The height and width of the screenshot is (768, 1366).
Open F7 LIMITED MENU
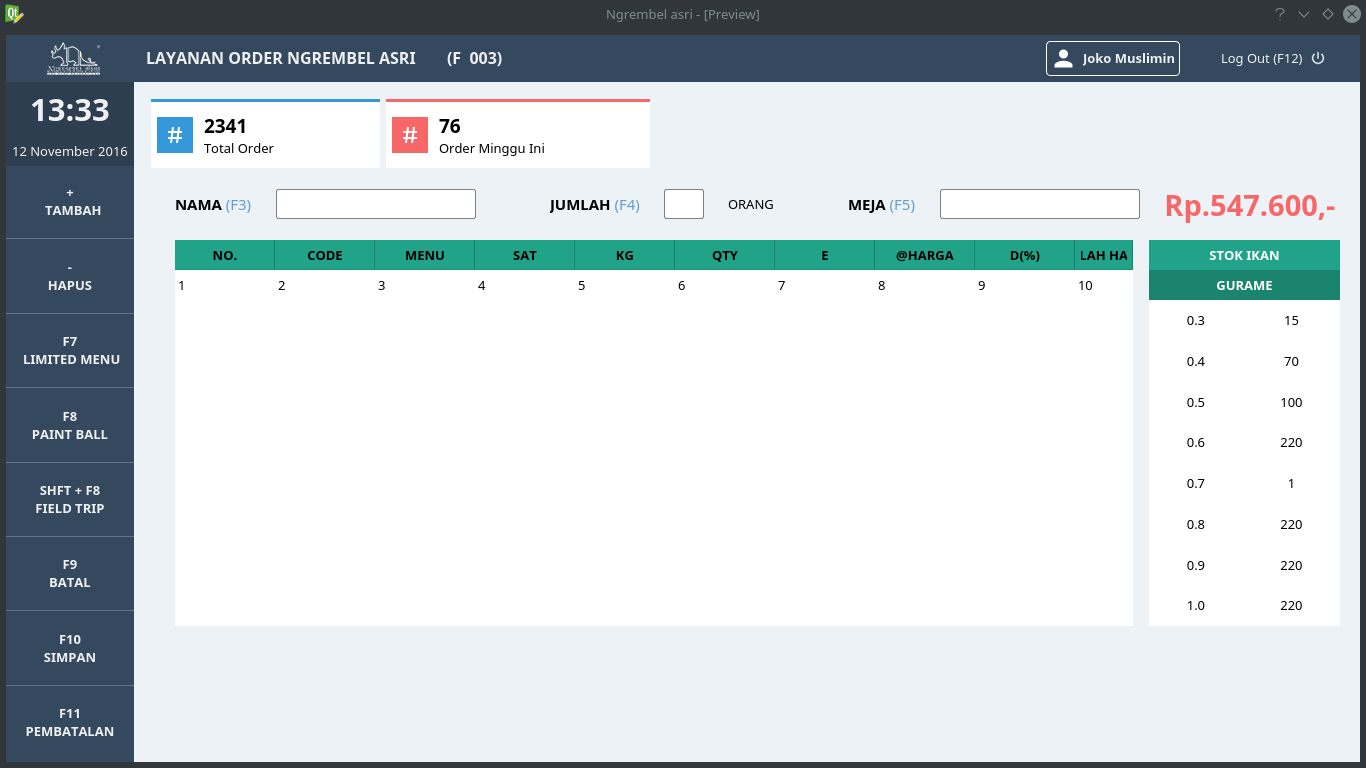[x=70, y=351]
